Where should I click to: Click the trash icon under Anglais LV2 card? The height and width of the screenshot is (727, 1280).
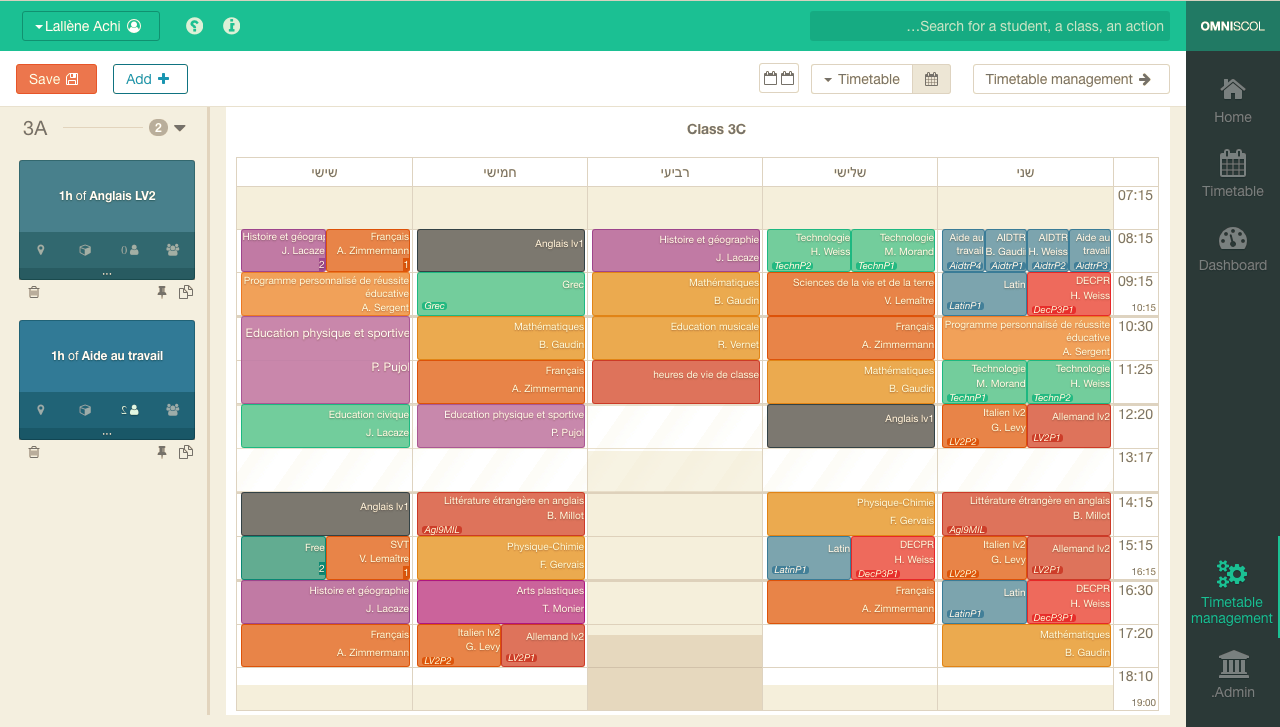(x=34, y=292)
